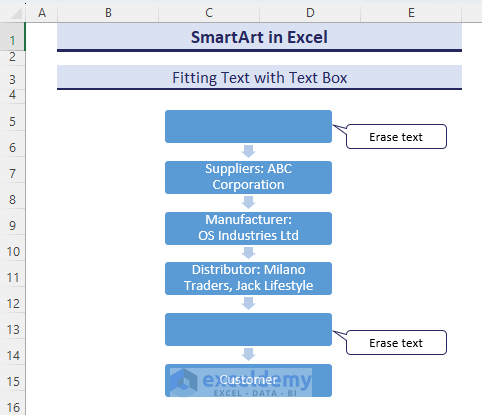
Task: Select column C header
Action: coord(209,13)
